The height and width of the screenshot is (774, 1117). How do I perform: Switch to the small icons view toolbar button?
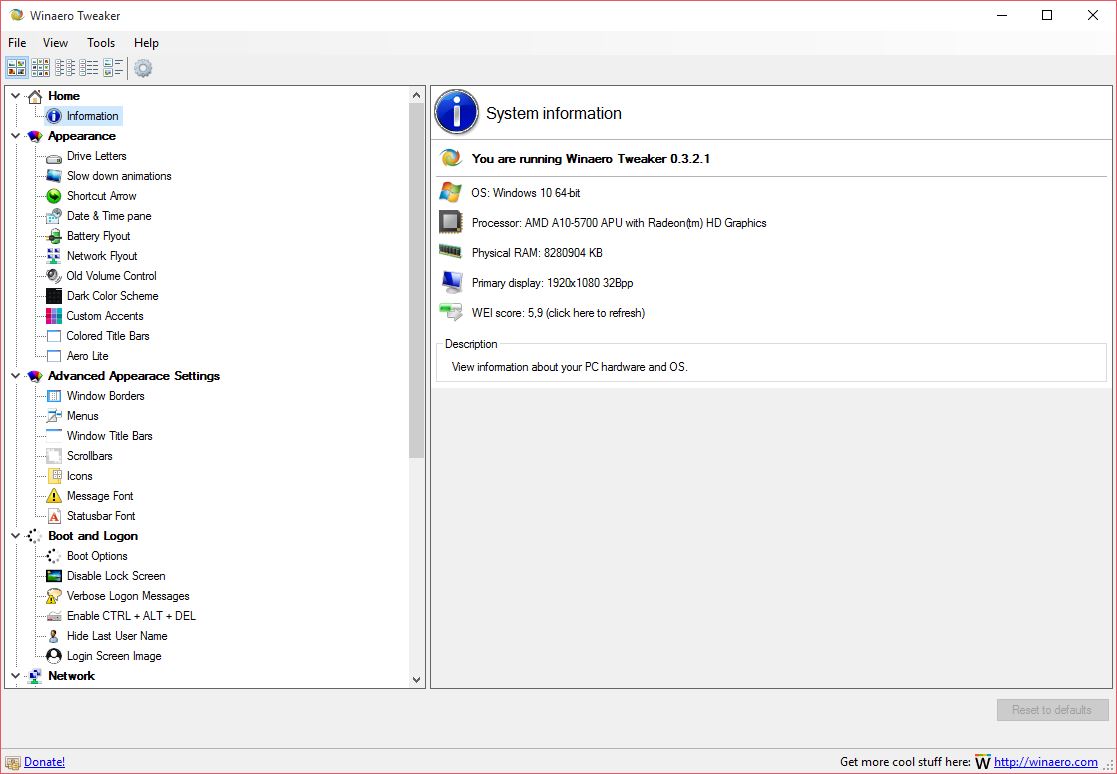click(x=41, y=68)
